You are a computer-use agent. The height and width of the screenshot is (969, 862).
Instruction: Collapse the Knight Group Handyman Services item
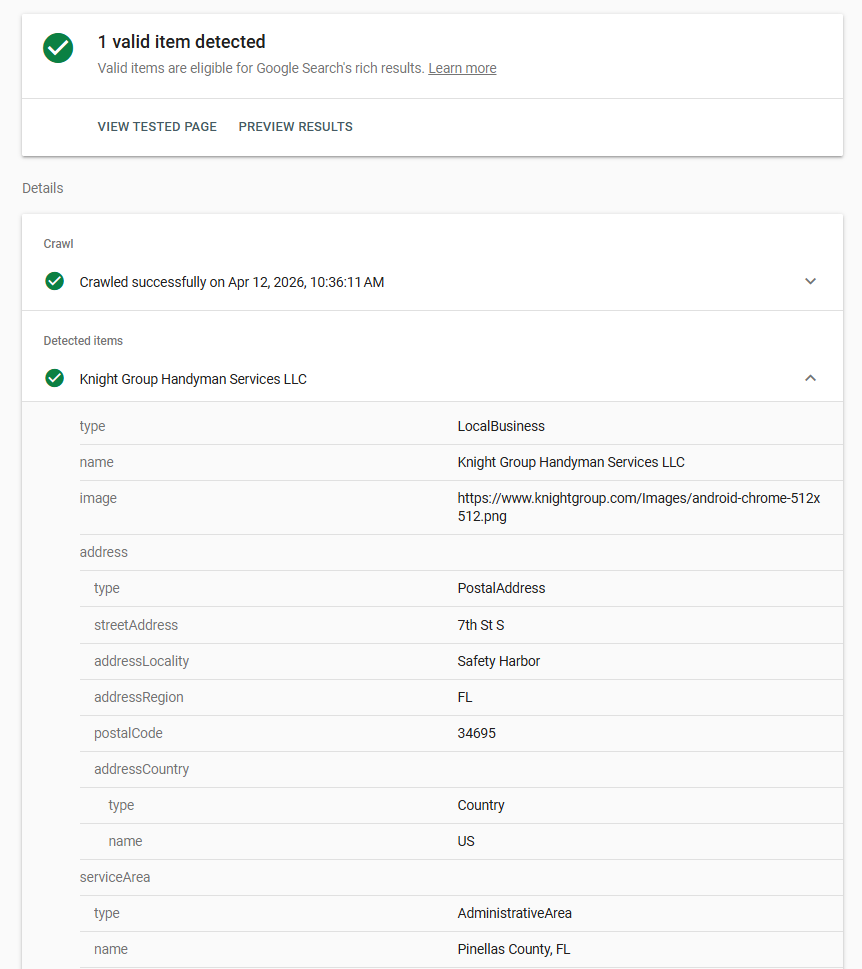810,378
